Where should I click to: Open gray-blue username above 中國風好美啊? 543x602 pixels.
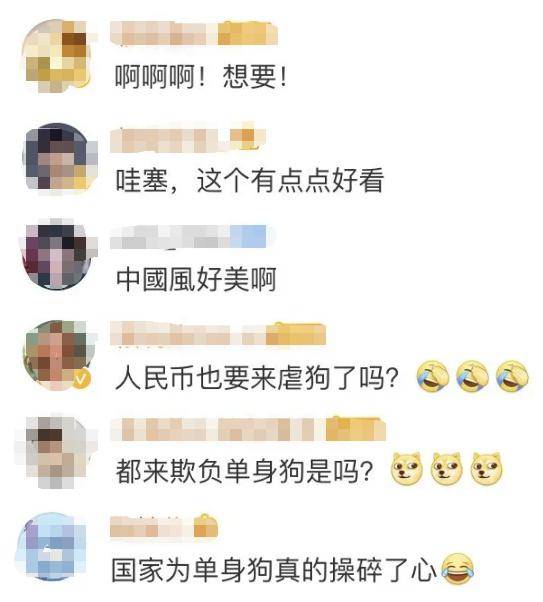[188, 236]
